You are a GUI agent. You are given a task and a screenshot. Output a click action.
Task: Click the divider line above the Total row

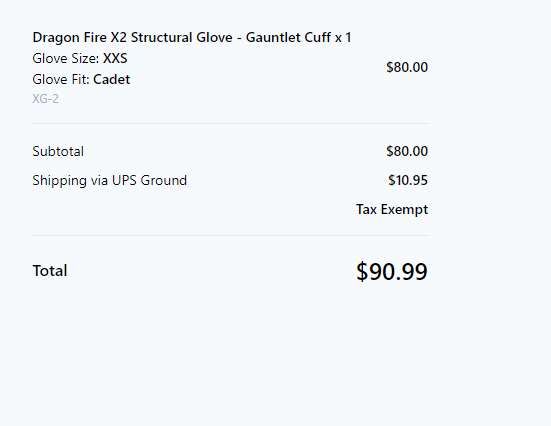pos(230,235)
